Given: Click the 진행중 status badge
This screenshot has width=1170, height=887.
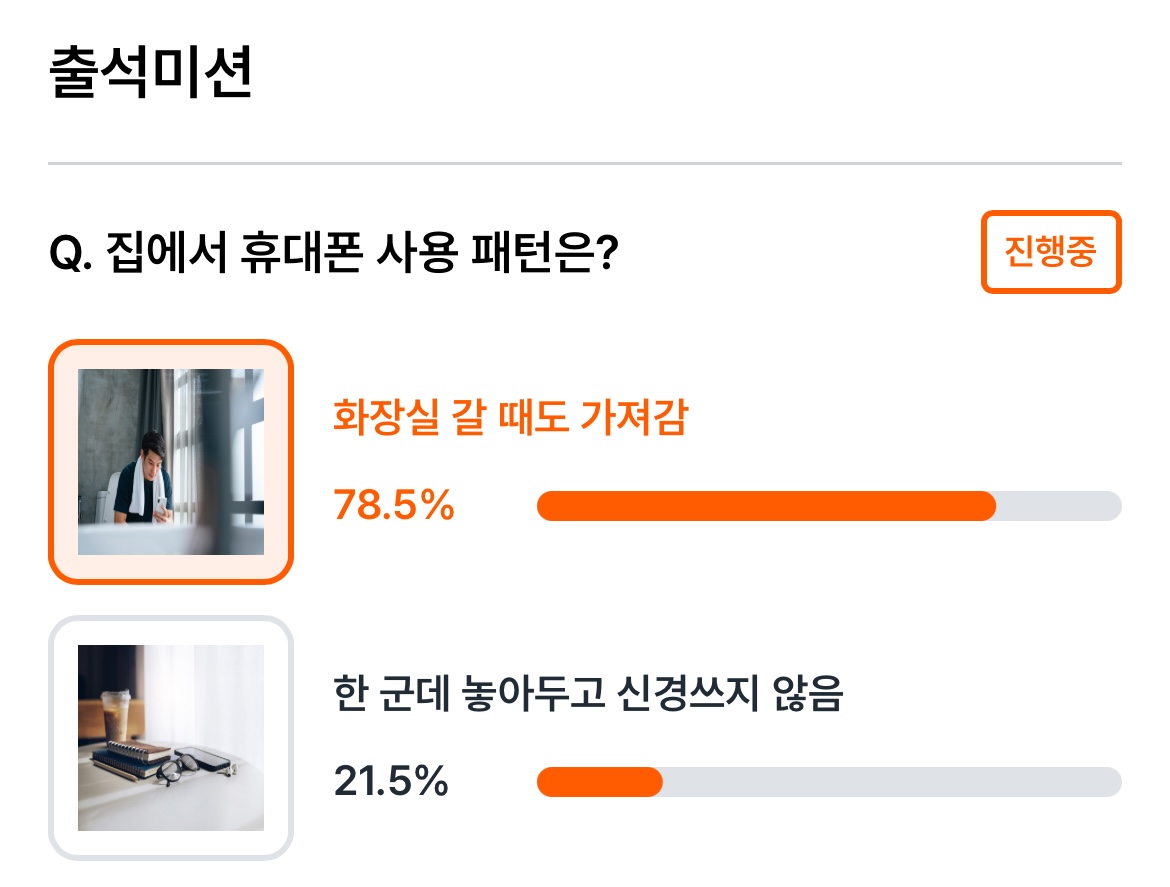Looking at the screenshot, I should (1051, 251).
